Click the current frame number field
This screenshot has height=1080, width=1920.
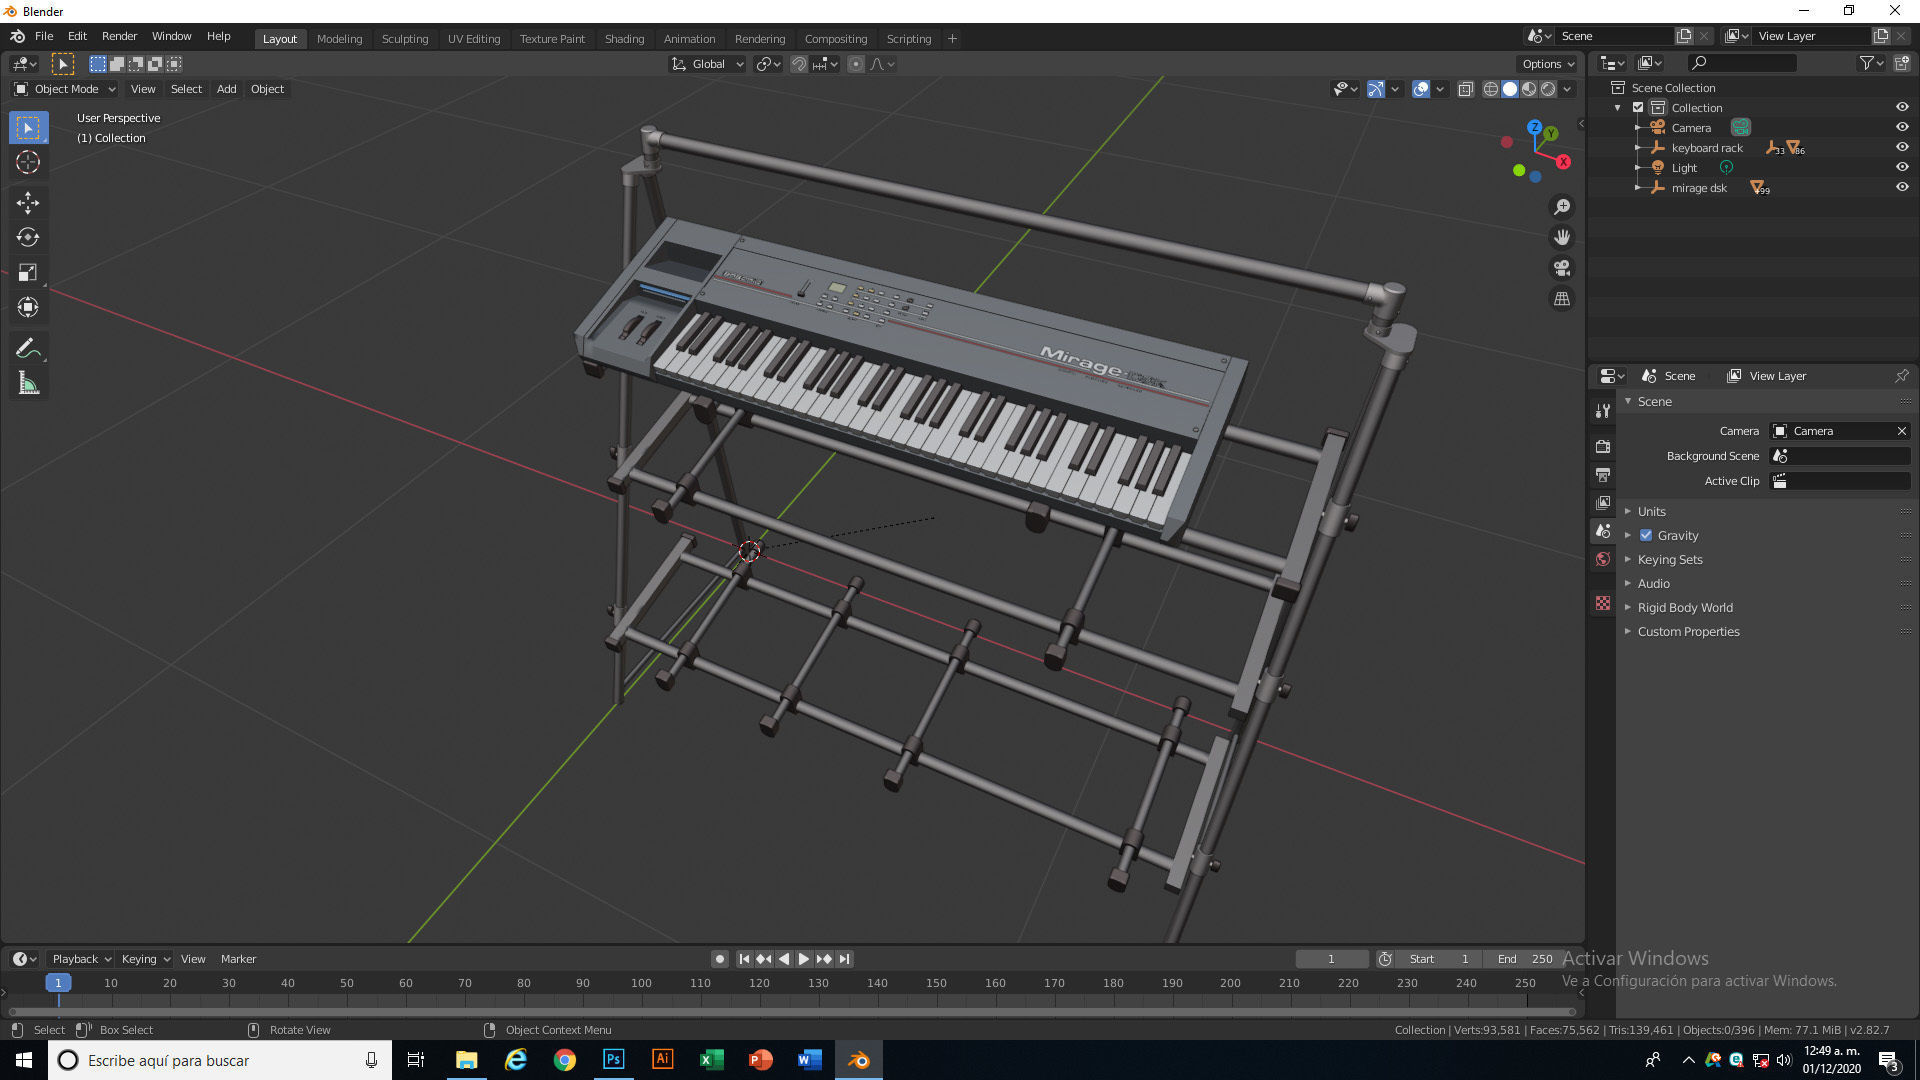click(x=1331, y=959)
